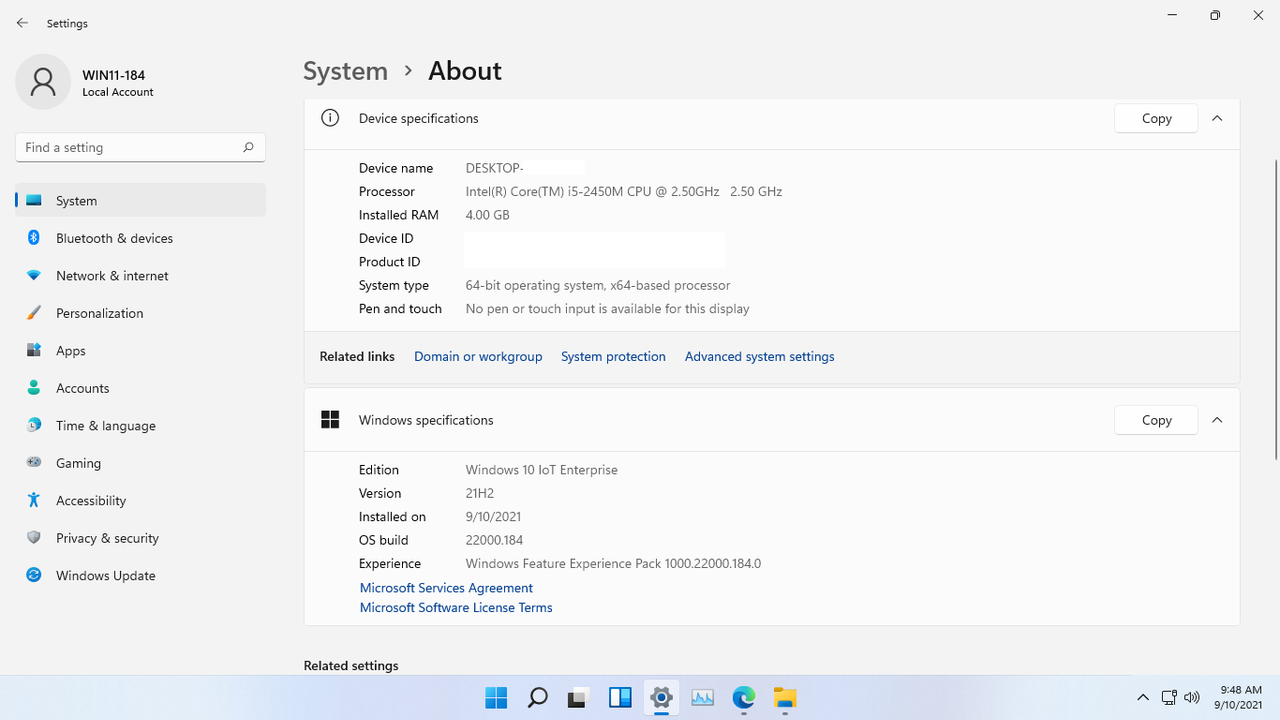The width and height of the screenshot is (1280, 720).
Task: Open the Start menu on the taskbar
Action: pos(496,698)
